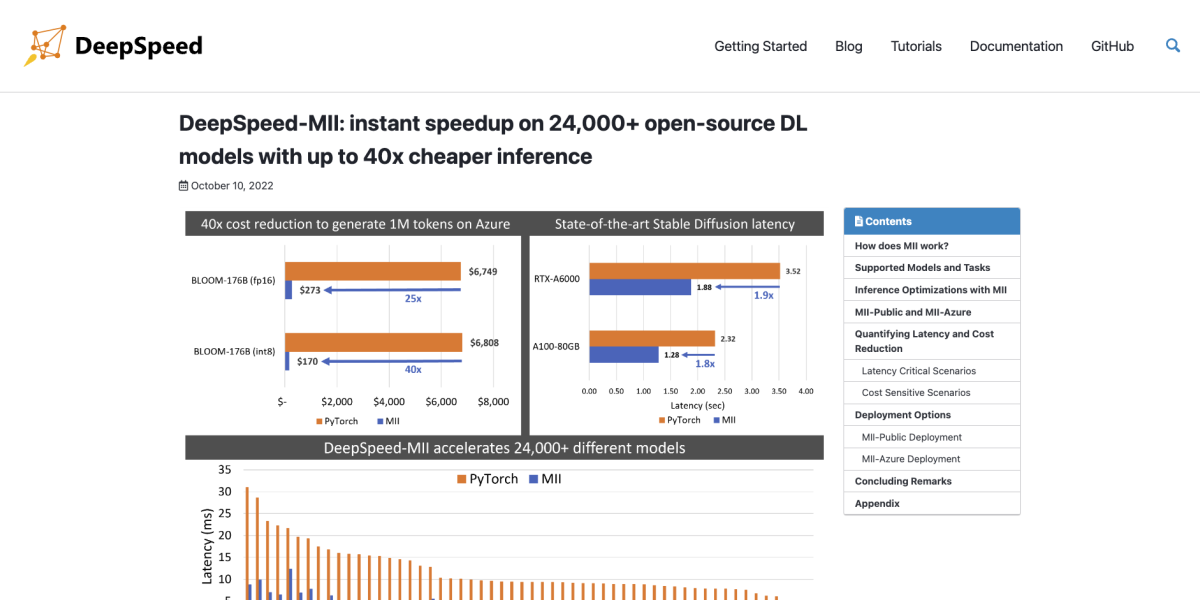
Task: Select 'Inference Optimizations with MII' link
Action: coord(928,289)
